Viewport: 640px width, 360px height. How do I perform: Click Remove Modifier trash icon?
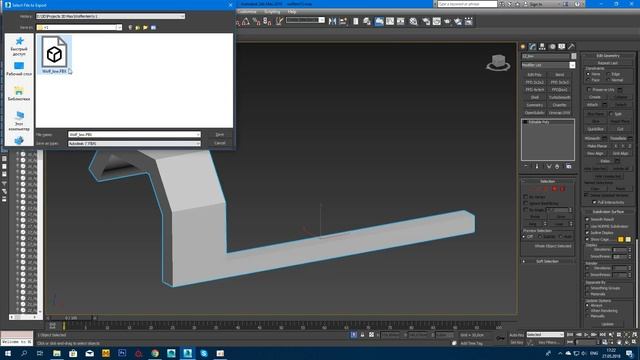[557, 167]
